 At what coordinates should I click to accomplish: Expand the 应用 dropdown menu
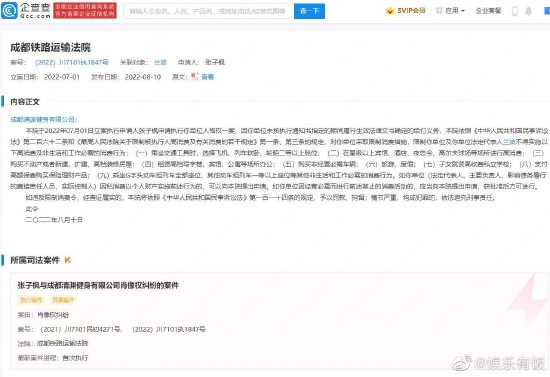[x=455, y=11]
